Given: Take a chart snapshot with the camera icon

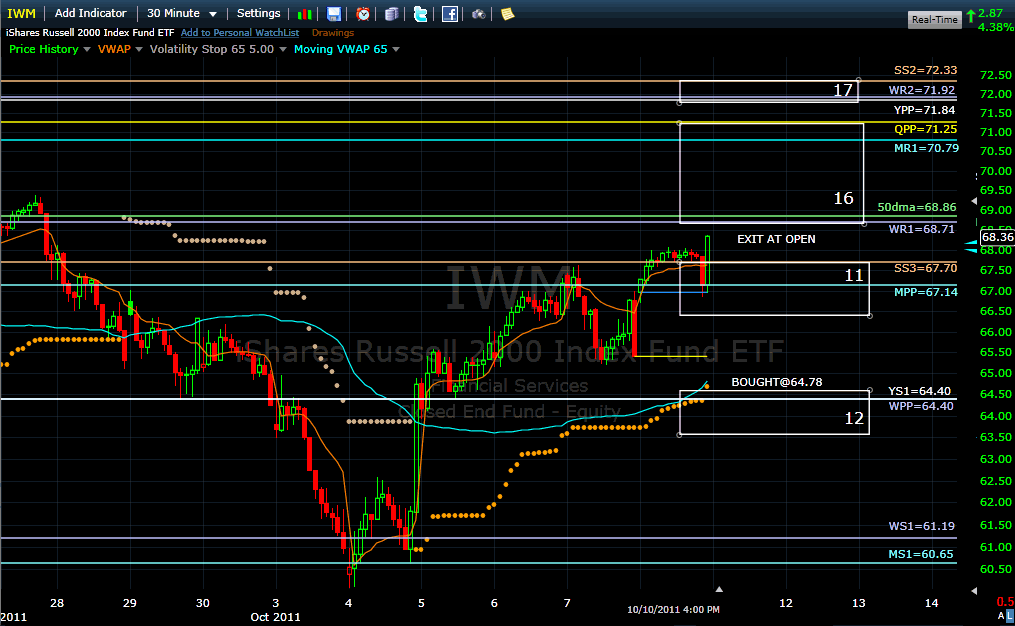Looking at the screenshot, I should coord(478,14).
